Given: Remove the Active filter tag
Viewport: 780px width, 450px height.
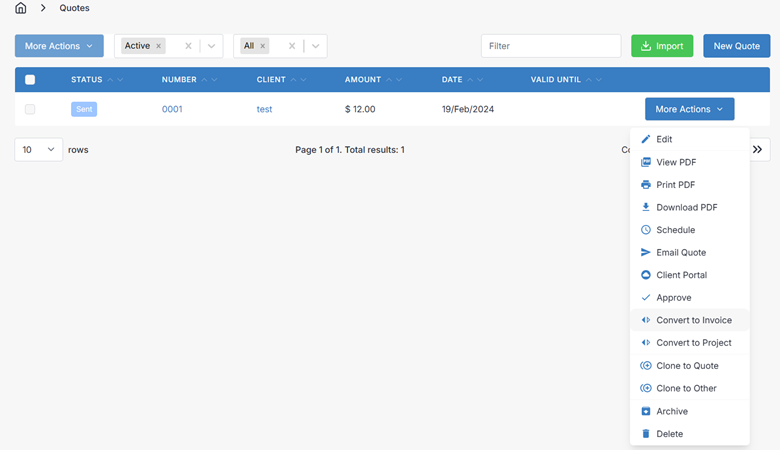Looking at the screenshot, I should click(x=159, y=46).
